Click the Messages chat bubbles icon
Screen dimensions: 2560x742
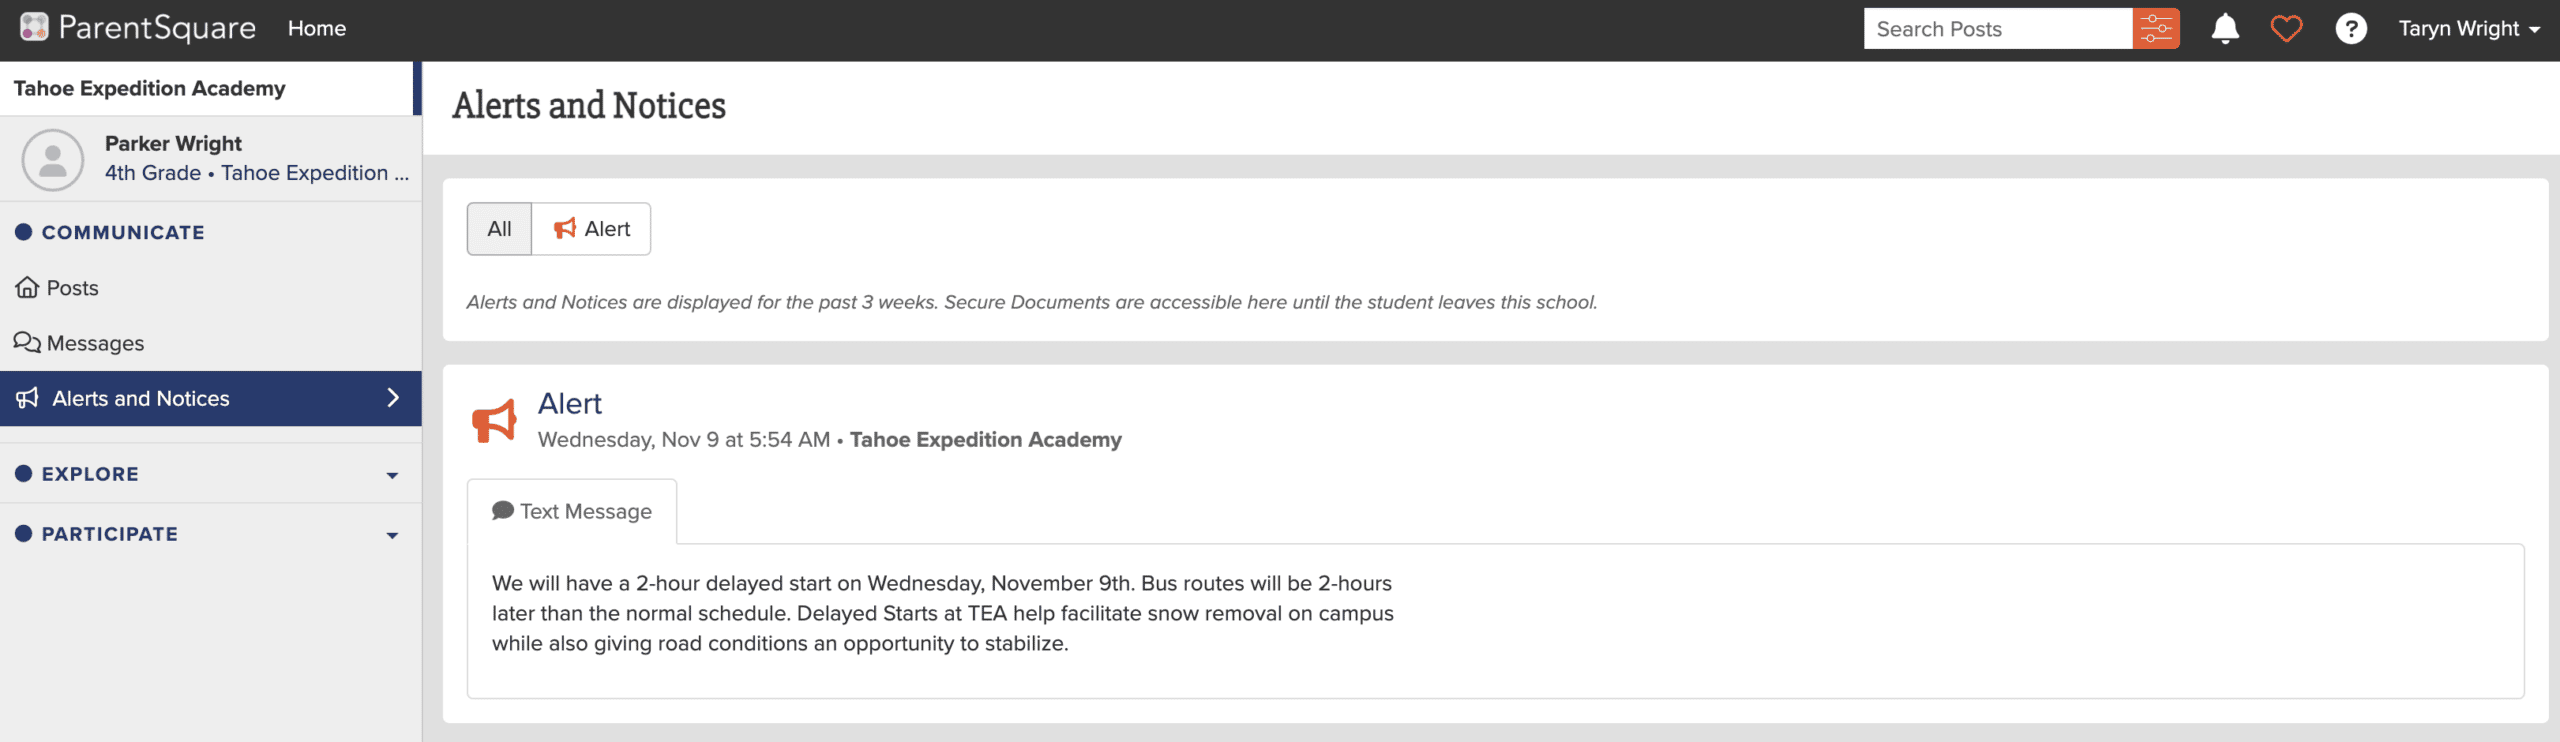click(x=27, y=343)
